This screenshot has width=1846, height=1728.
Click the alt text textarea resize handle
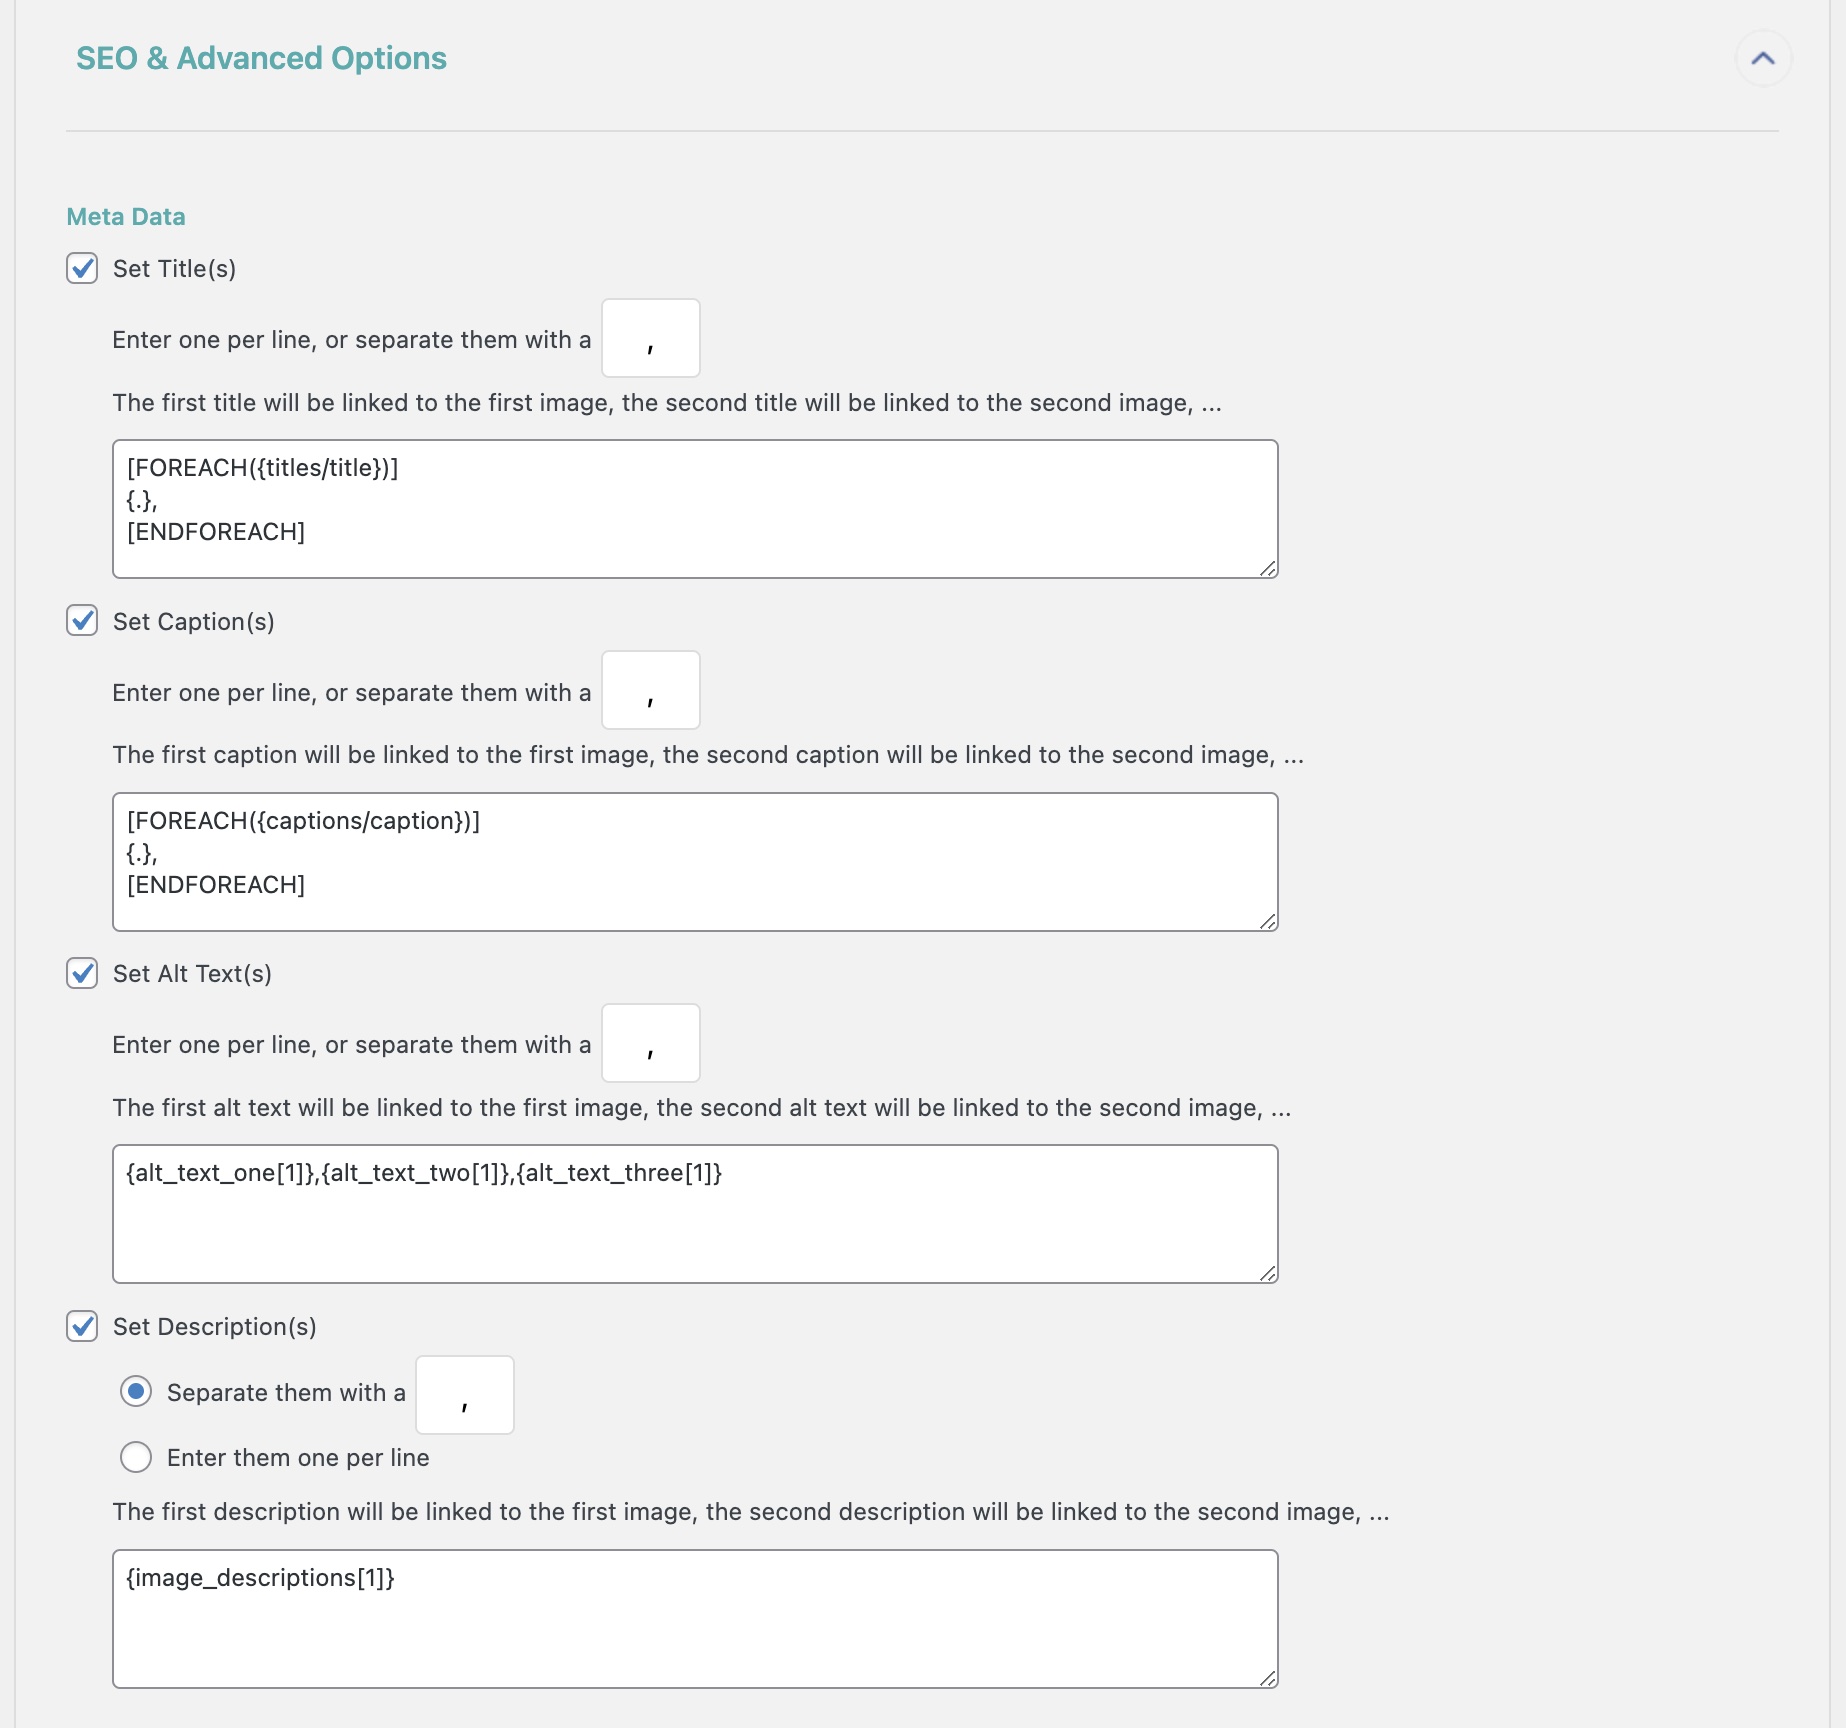click(x=1268, y=1273)
